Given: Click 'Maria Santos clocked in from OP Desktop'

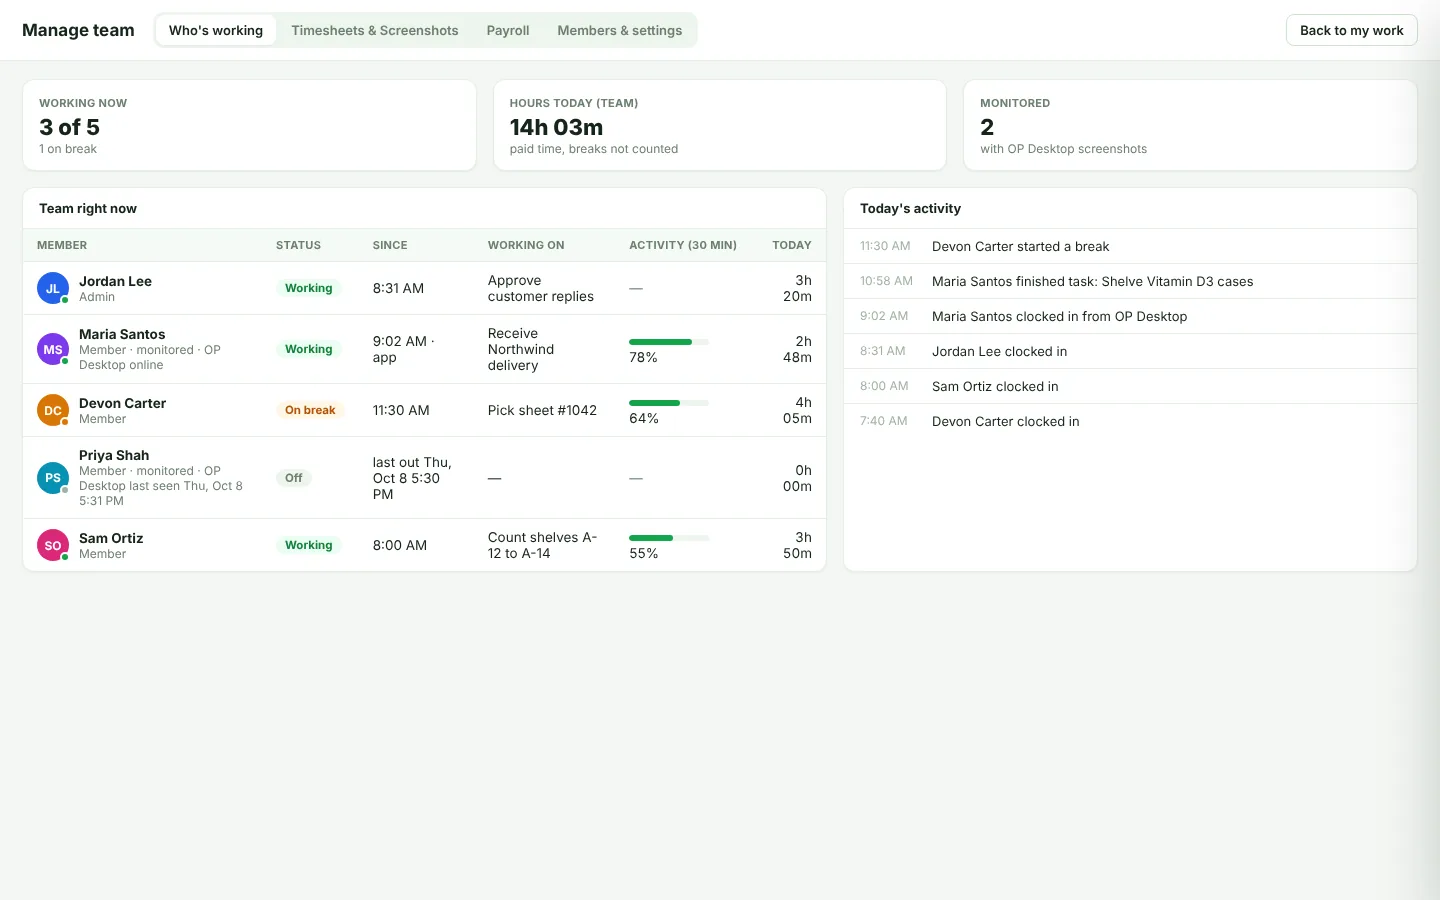Looking at the screenshot, I should pos(1130,316).
